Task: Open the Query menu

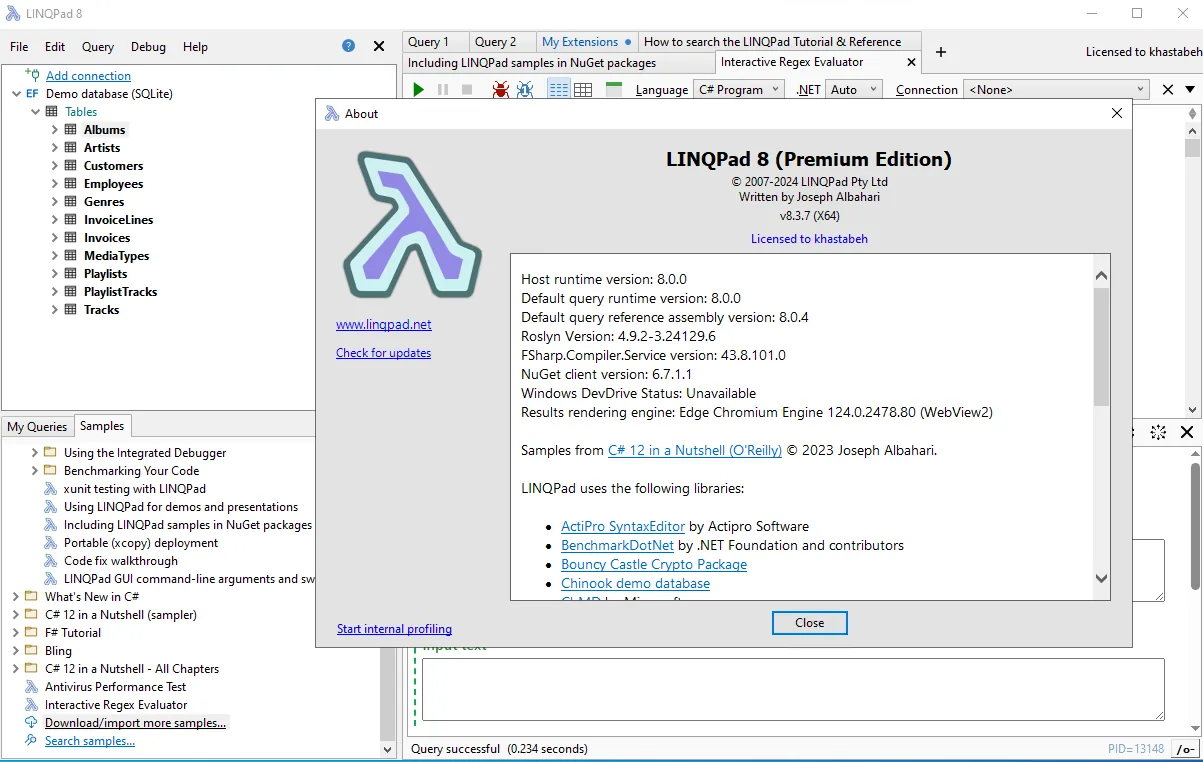Action: [x=98, y=47]
